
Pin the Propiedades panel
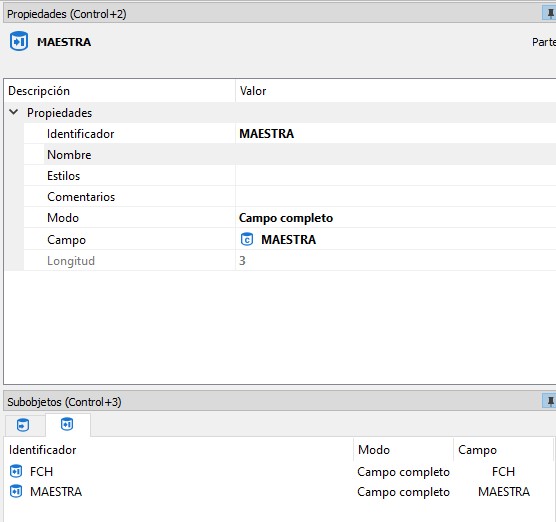[x=550, y=14]
